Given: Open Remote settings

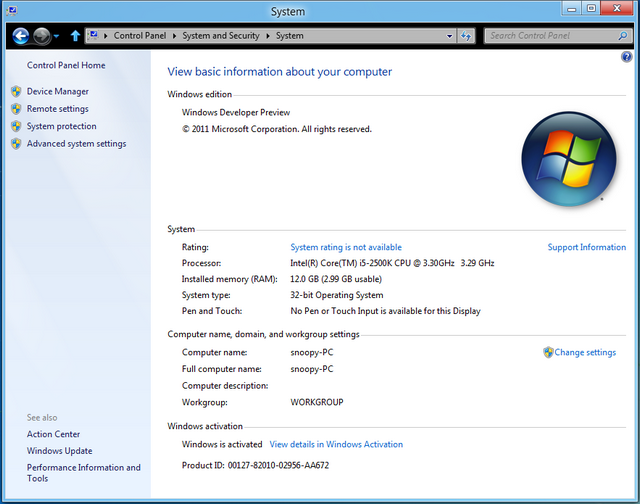Looking at the screenshot, I should 58,109.
